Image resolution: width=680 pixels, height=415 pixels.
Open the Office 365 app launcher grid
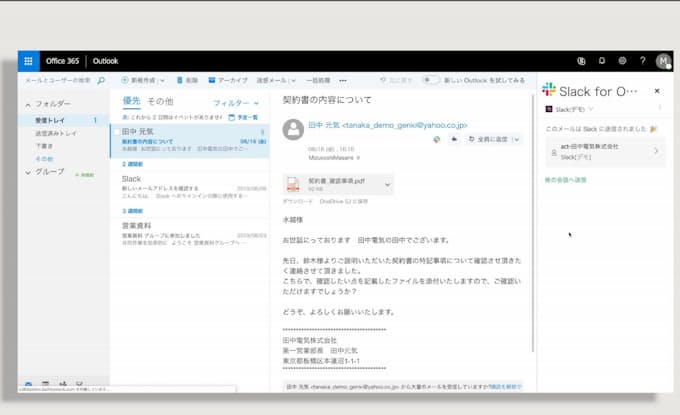(x=28, y=60)
